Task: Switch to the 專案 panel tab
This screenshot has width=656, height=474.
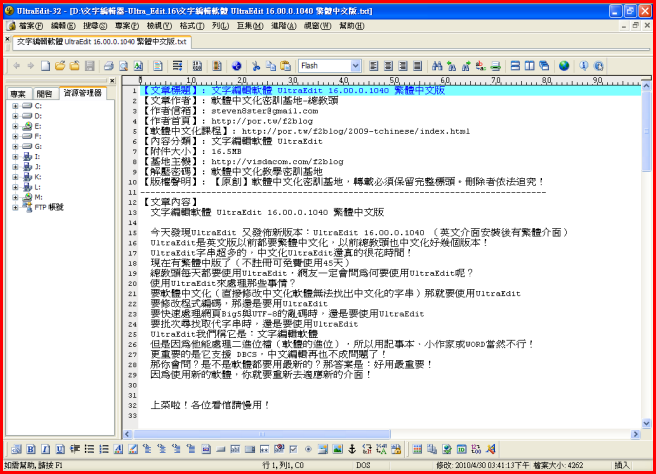Action: click(18, 93)
